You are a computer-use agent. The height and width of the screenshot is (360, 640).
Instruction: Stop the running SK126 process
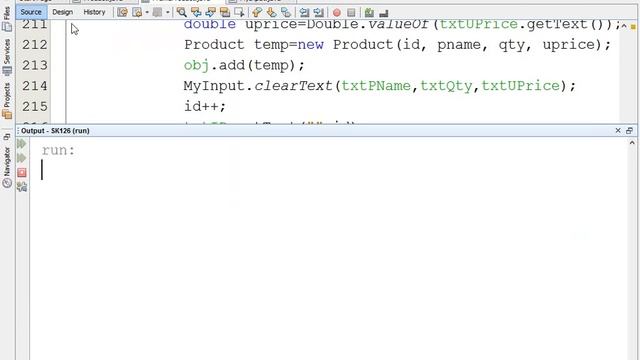pos(22,173)
